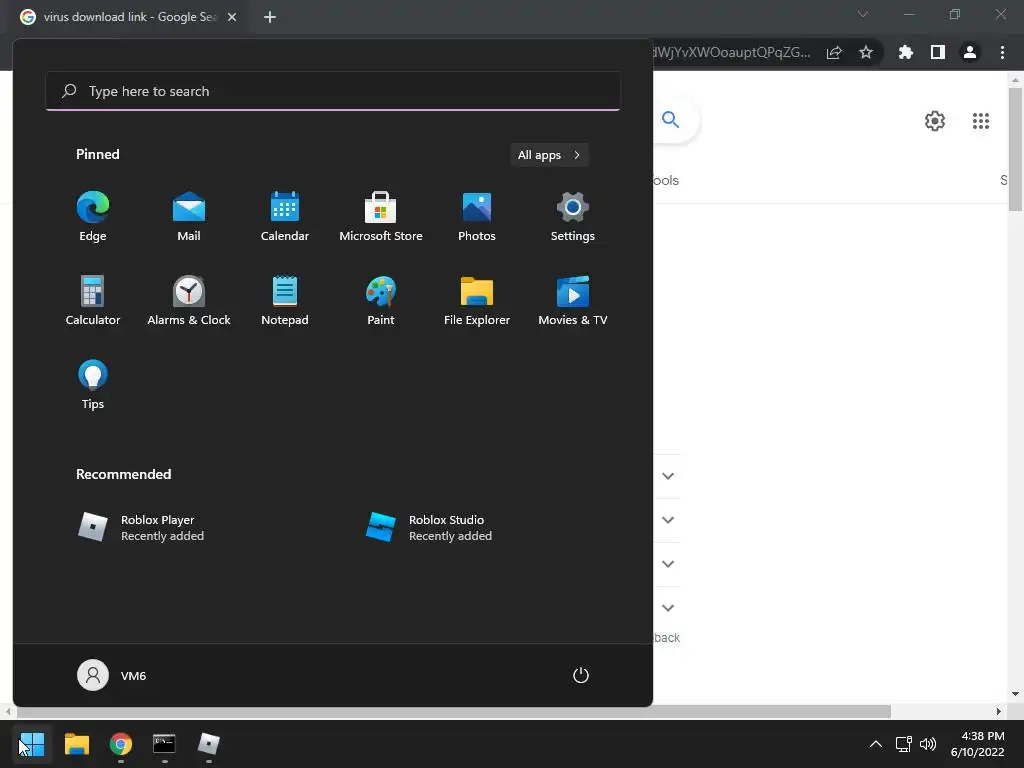The height and width of the screenshot is (768, 1024).
Task: Show hidden system tray icons
Action: (876, 744)
